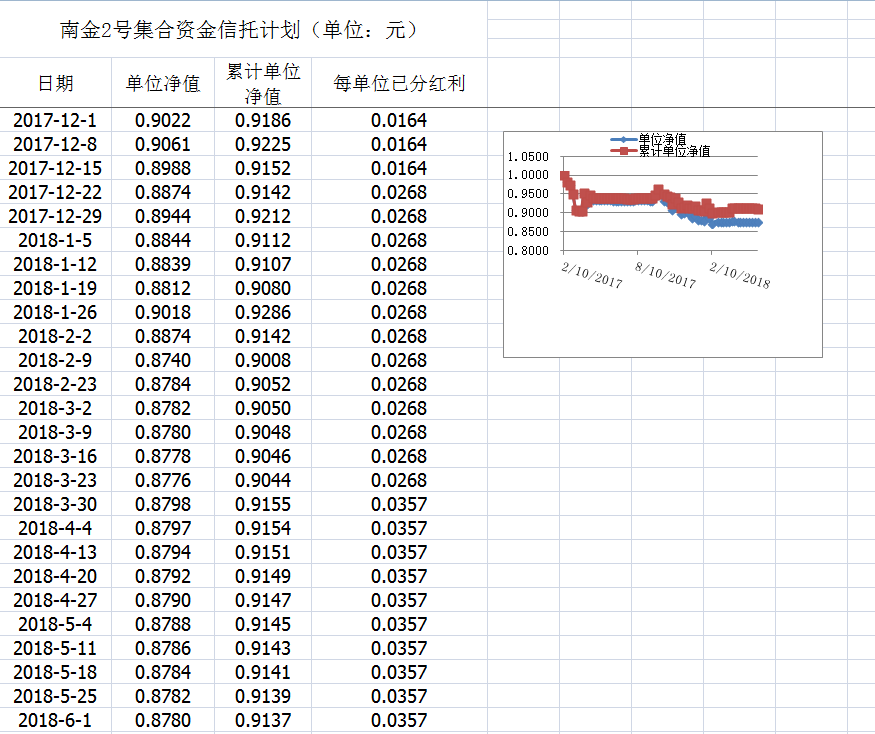Image resolution: width=875 pixels, height=734 pixels.
Task: Select the date cell 2018-3-30
Action: point(55,504)
